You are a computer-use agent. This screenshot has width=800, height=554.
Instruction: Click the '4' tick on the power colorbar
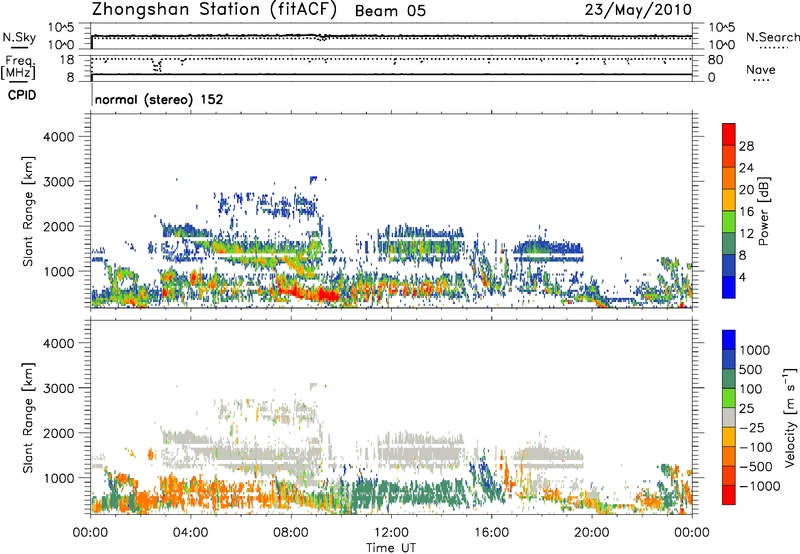(x=743, y=278)
